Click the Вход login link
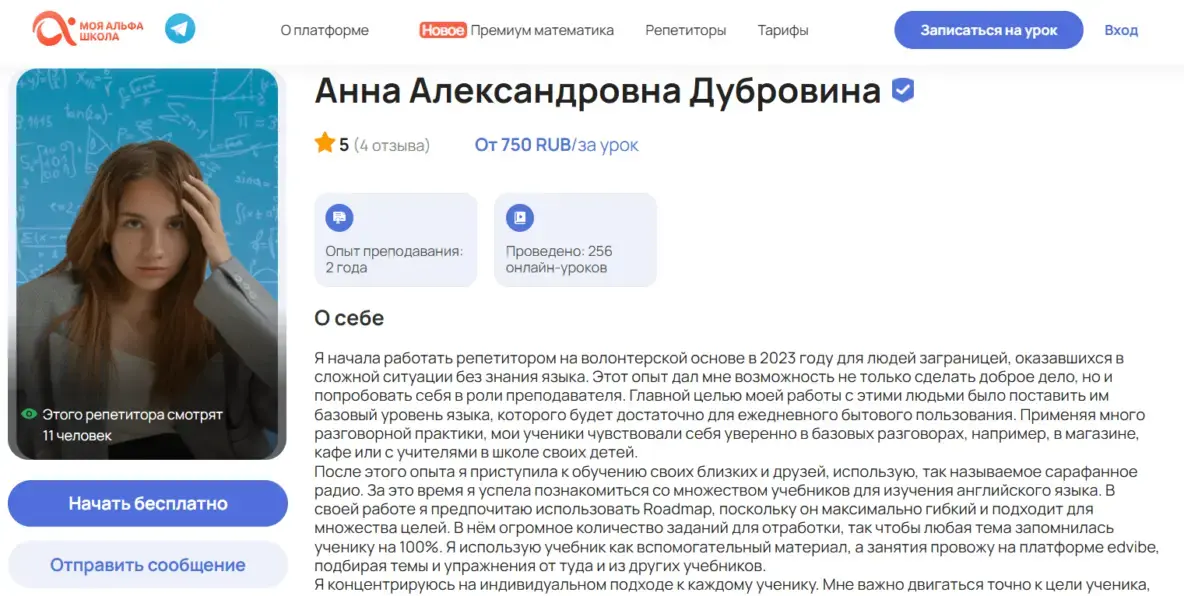1184x596 pixels. 1121,30
